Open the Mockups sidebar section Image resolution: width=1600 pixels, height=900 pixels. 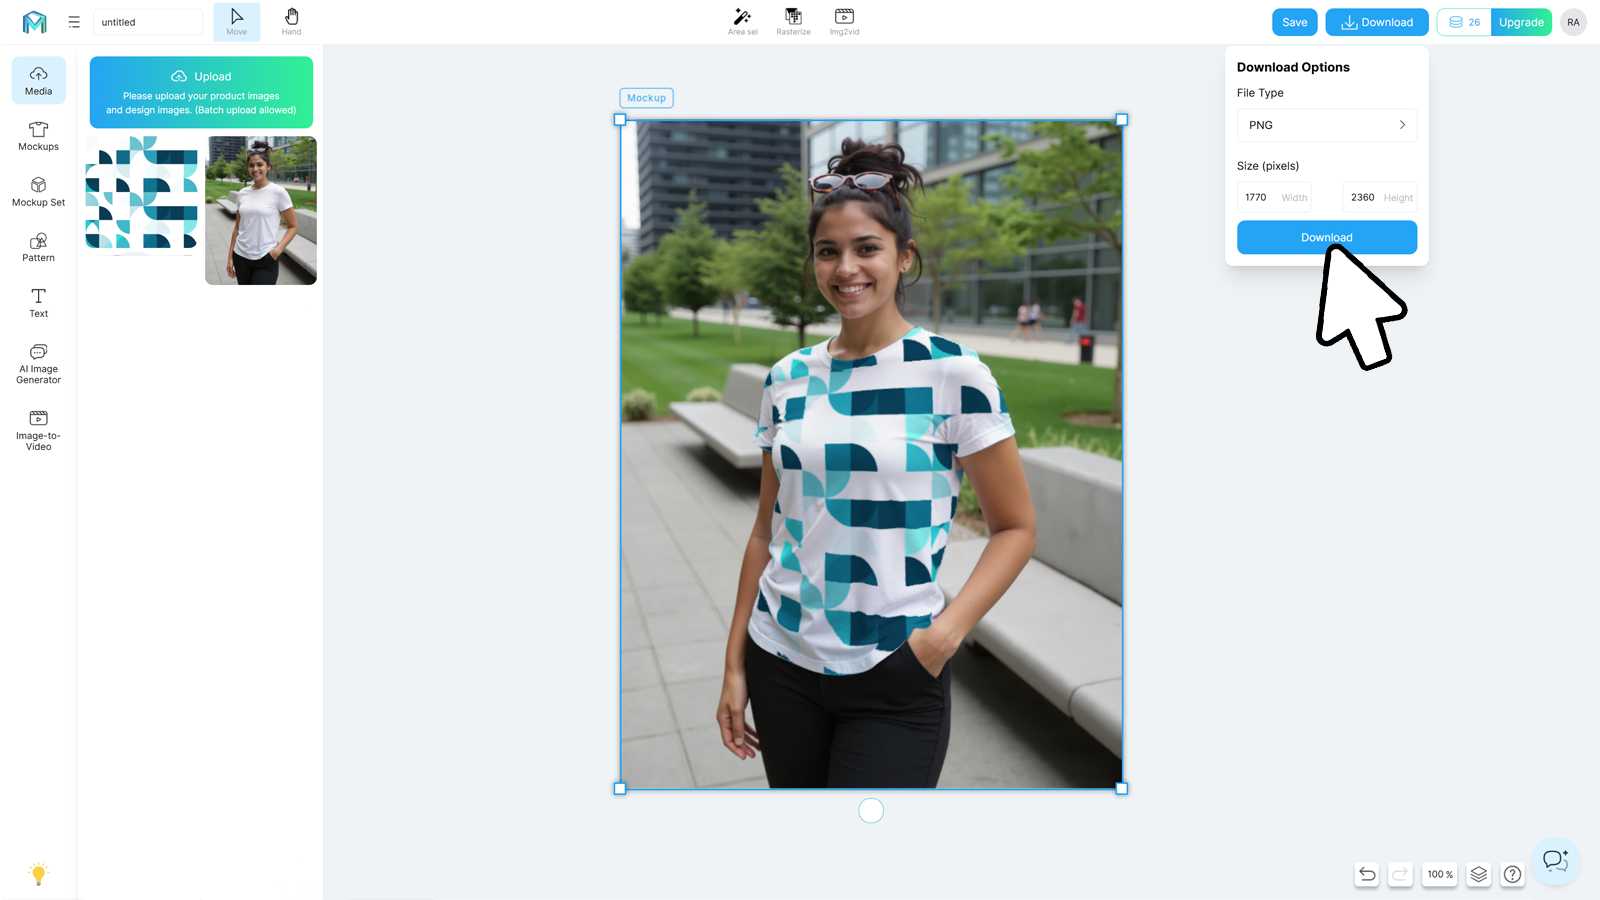click(x=38, y=136)
